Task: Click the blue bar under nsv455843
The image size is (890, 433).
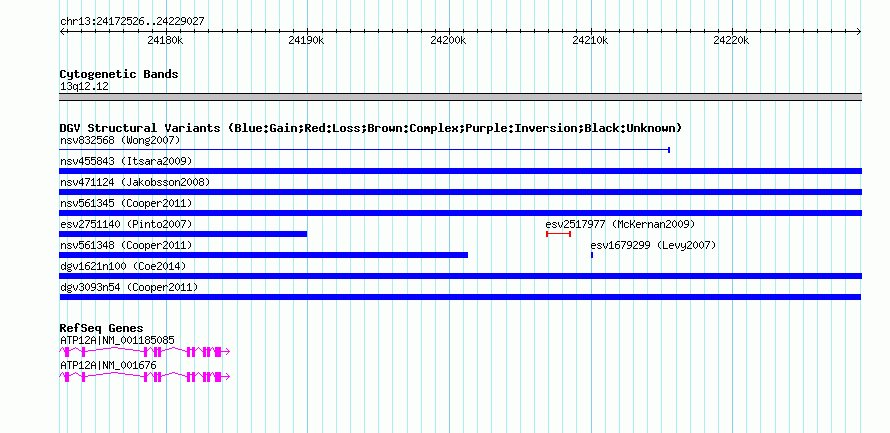Action: 460,171
